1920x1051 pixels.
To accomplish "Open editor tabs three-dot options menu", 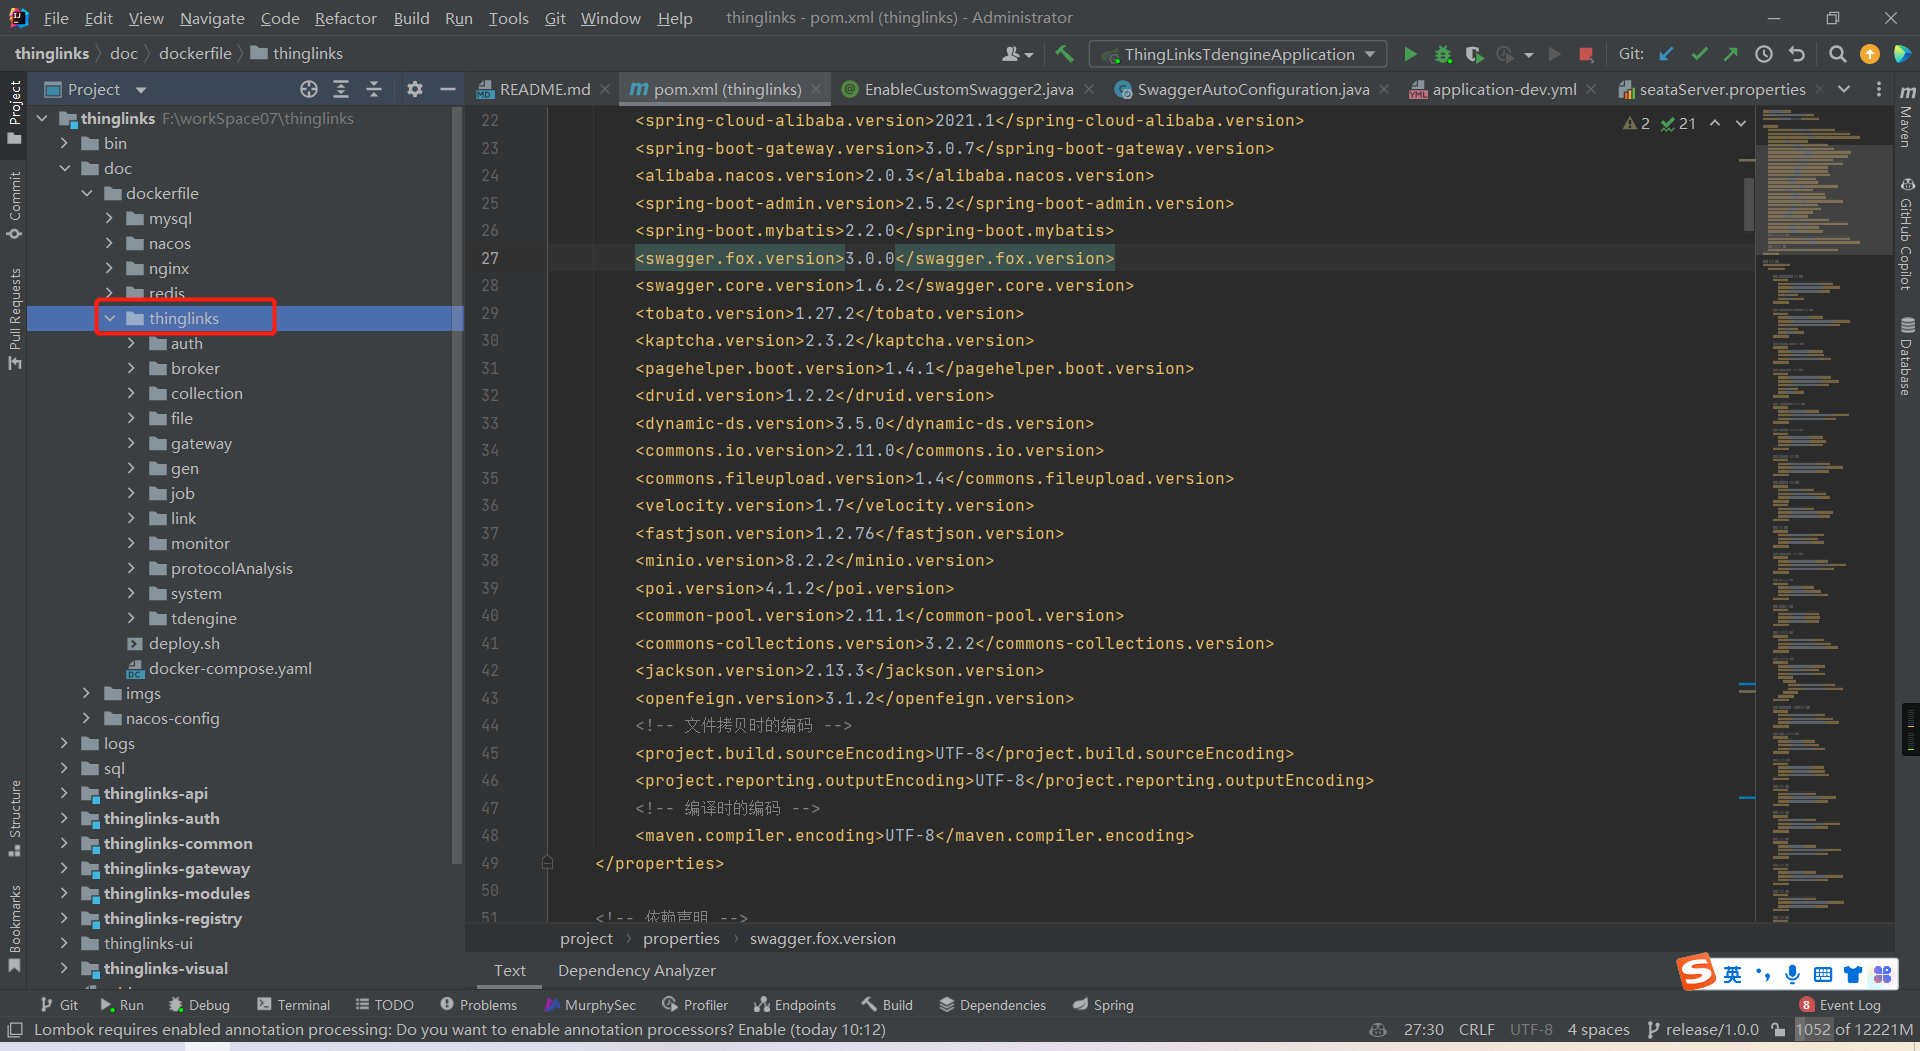I will 1879,89.
